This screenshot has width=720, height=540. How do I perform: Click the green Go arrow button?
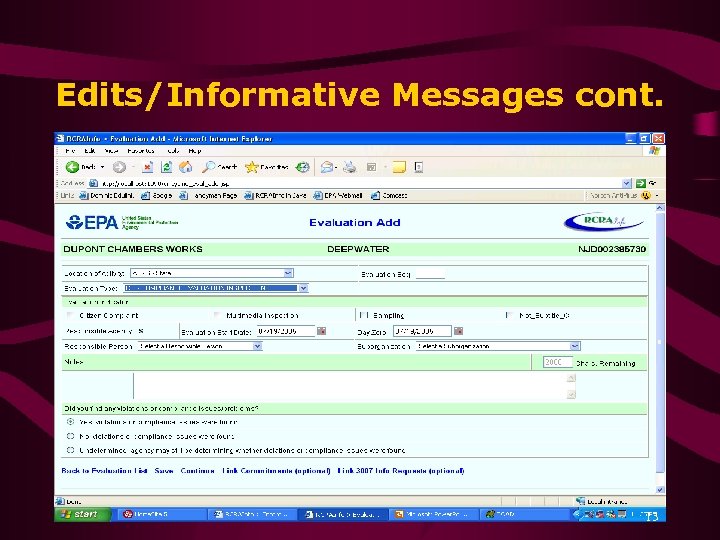[641, 183]
